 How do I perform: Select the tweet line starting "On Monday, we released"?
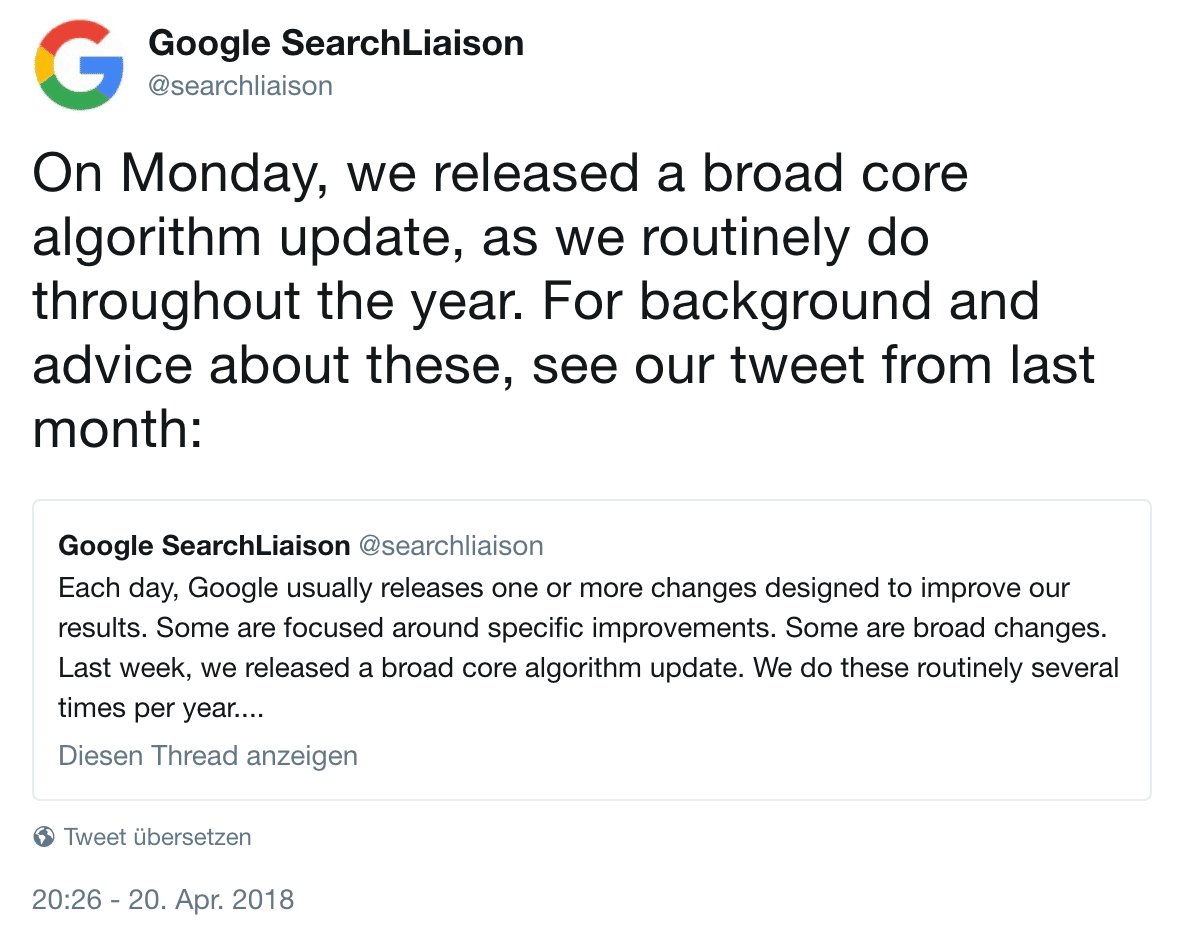pyautogui.click(x=500, y=174)
